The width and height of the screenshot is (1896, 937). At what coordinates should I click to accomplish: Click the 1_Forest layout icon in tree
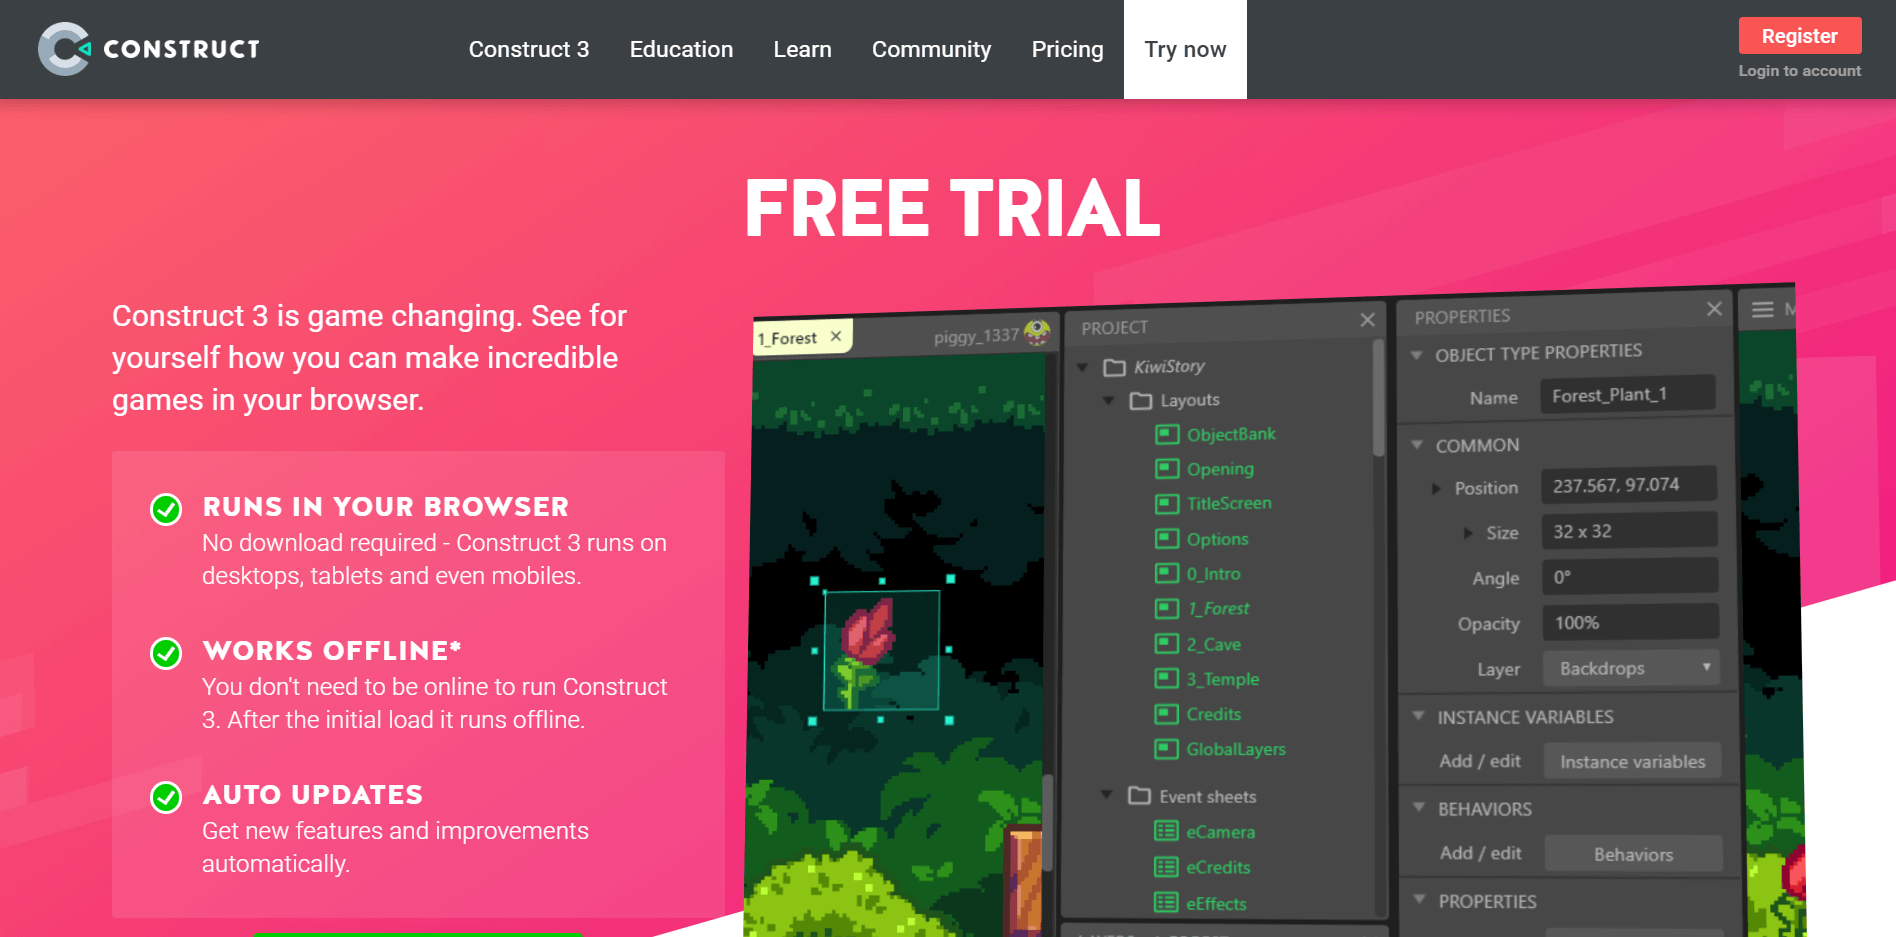click(1167, 608)
